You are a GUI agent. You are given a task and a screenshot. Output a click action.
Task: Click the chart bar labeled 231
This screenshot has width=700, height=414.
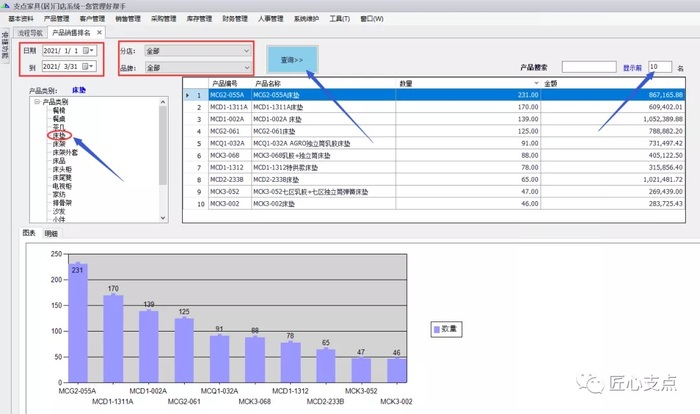78,322
